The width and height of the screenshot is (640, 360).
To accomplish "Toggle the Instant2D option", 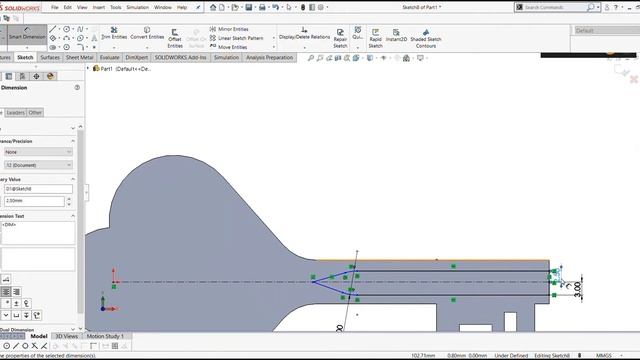I will 396,35.
